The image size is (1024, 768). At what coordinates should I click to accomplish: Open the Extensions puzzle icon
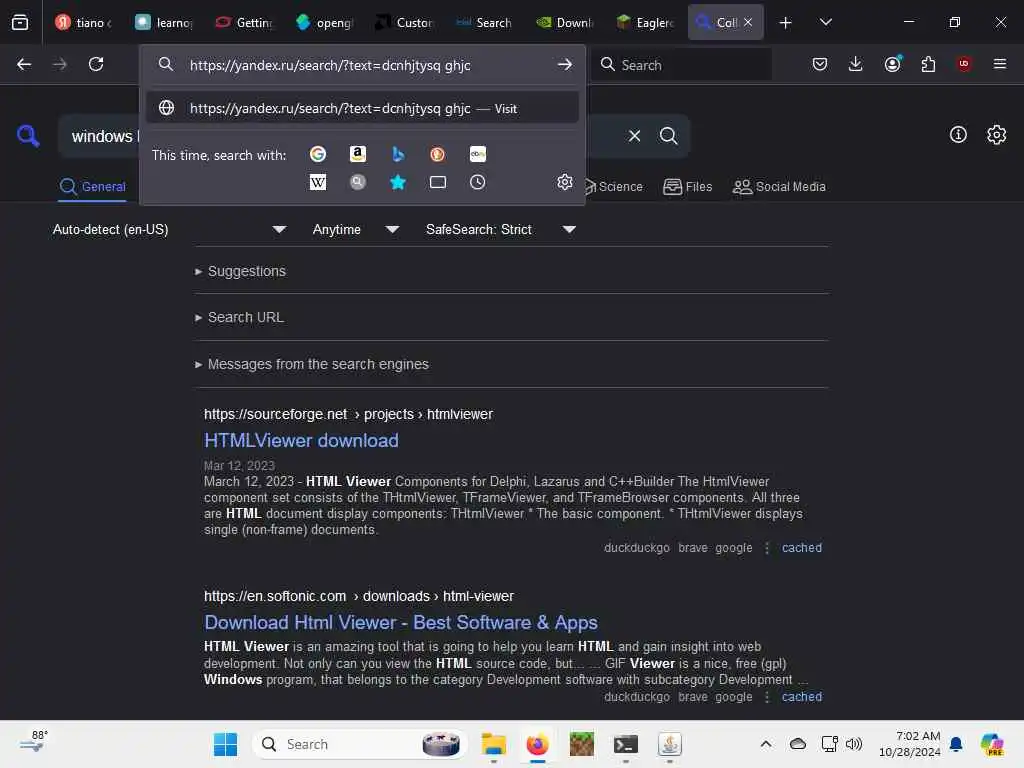point(928,64)
